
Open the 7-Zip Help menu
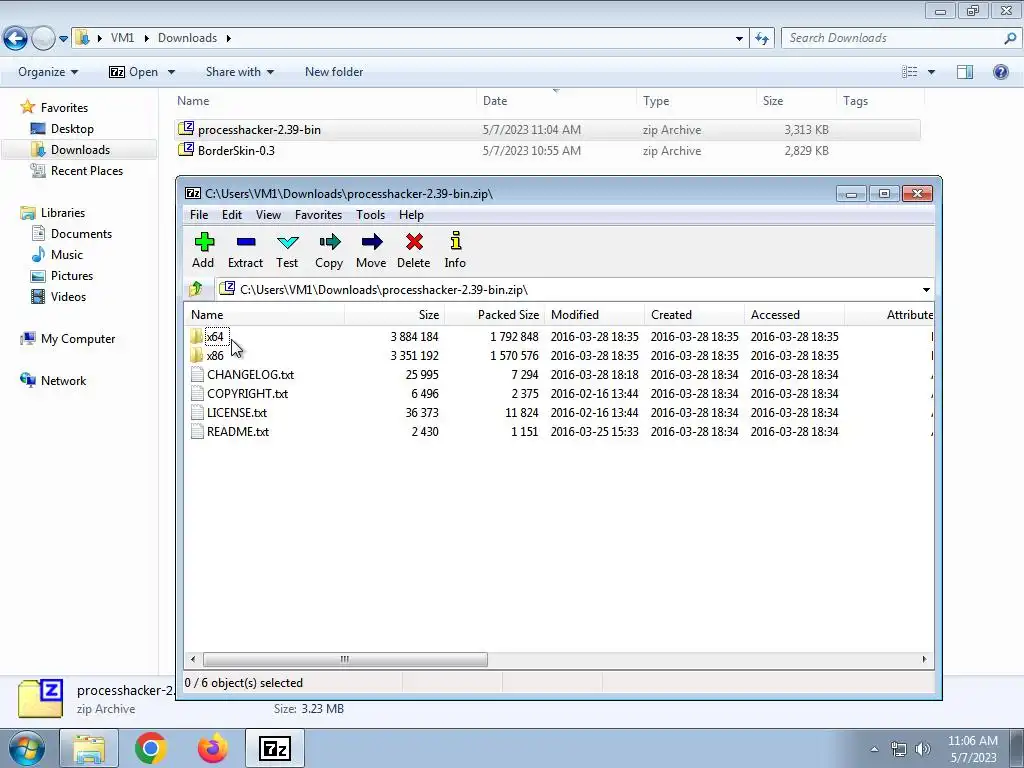[411, 215]
